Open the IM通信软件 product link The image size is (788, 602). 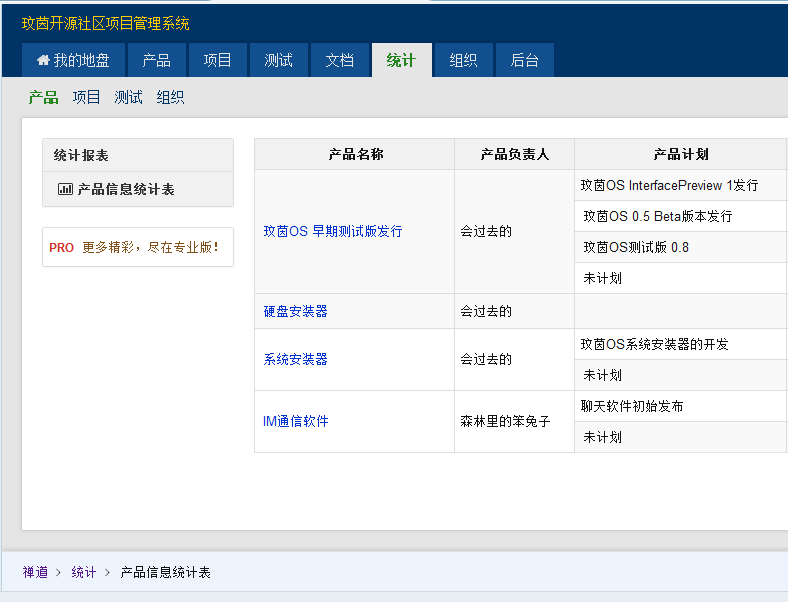295,421
